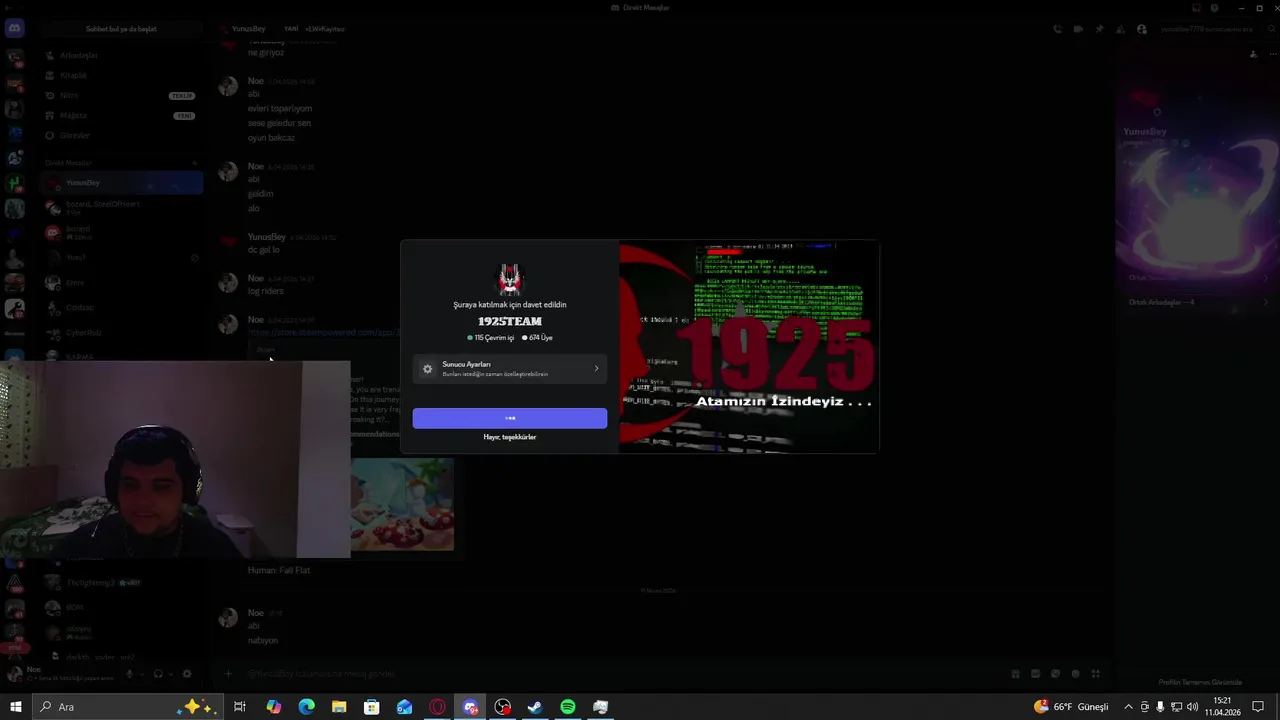Open apps icon in message bar
The image size is (1280, 720).
1095,674
